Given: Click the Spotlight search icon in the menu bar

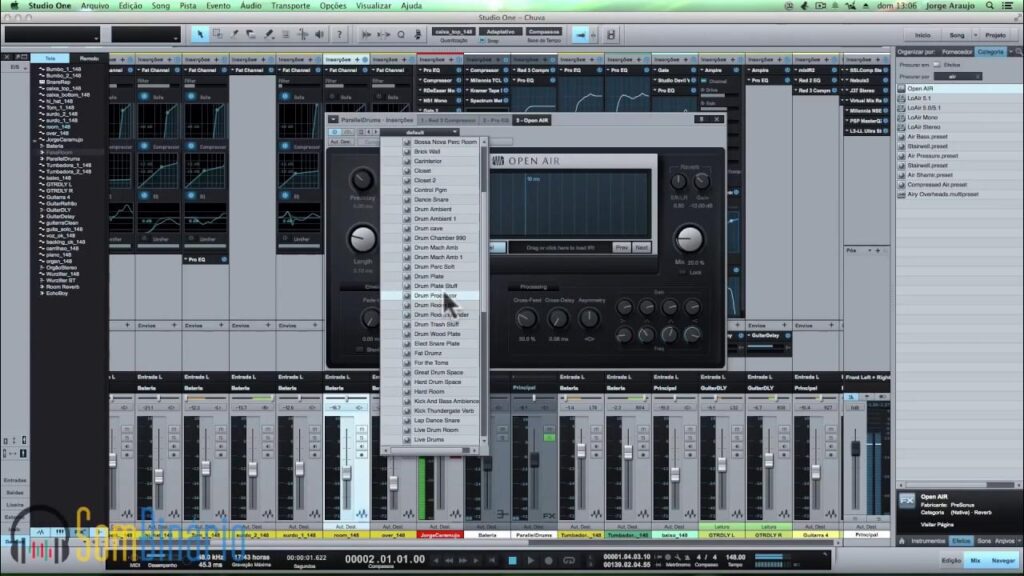Looking at the screenshot, I should (990, 5).
